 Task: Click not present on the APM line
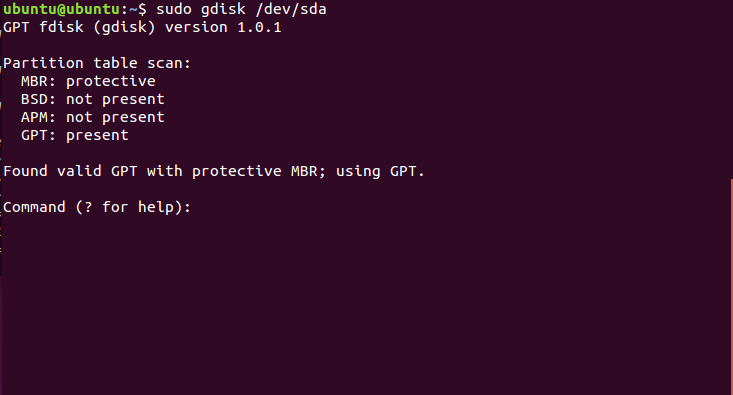115,117
